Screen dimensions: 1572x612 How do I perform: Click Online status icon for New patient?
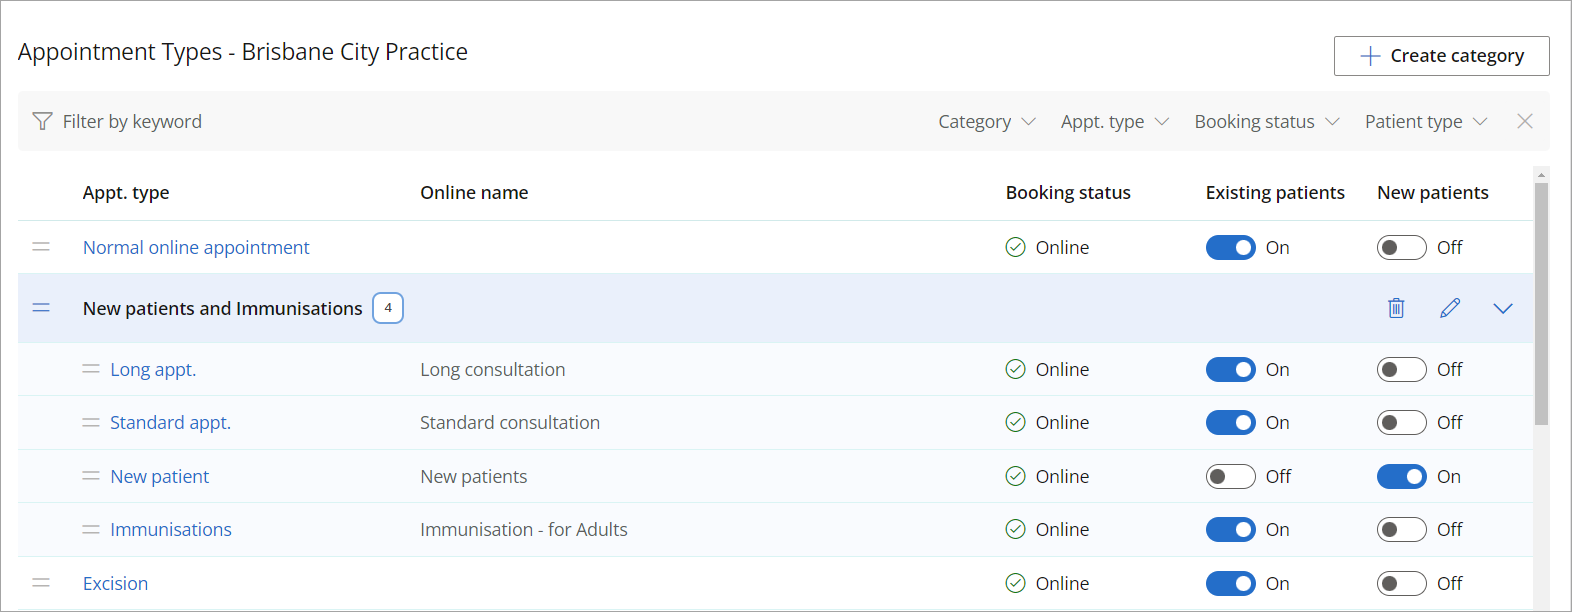(1015, 476)
